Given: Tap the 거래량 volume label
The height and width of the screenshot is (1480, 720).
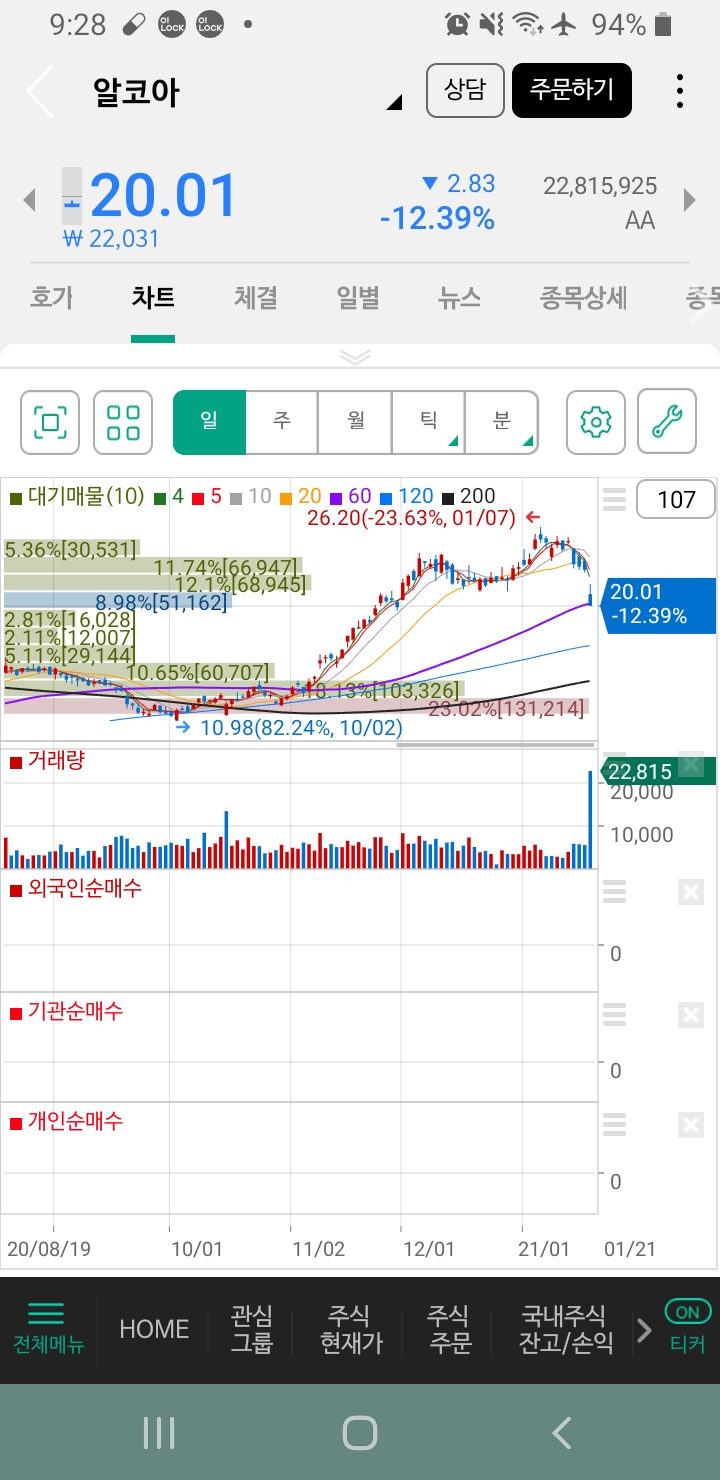Looking at the screenshot, I should click(56, 760).
